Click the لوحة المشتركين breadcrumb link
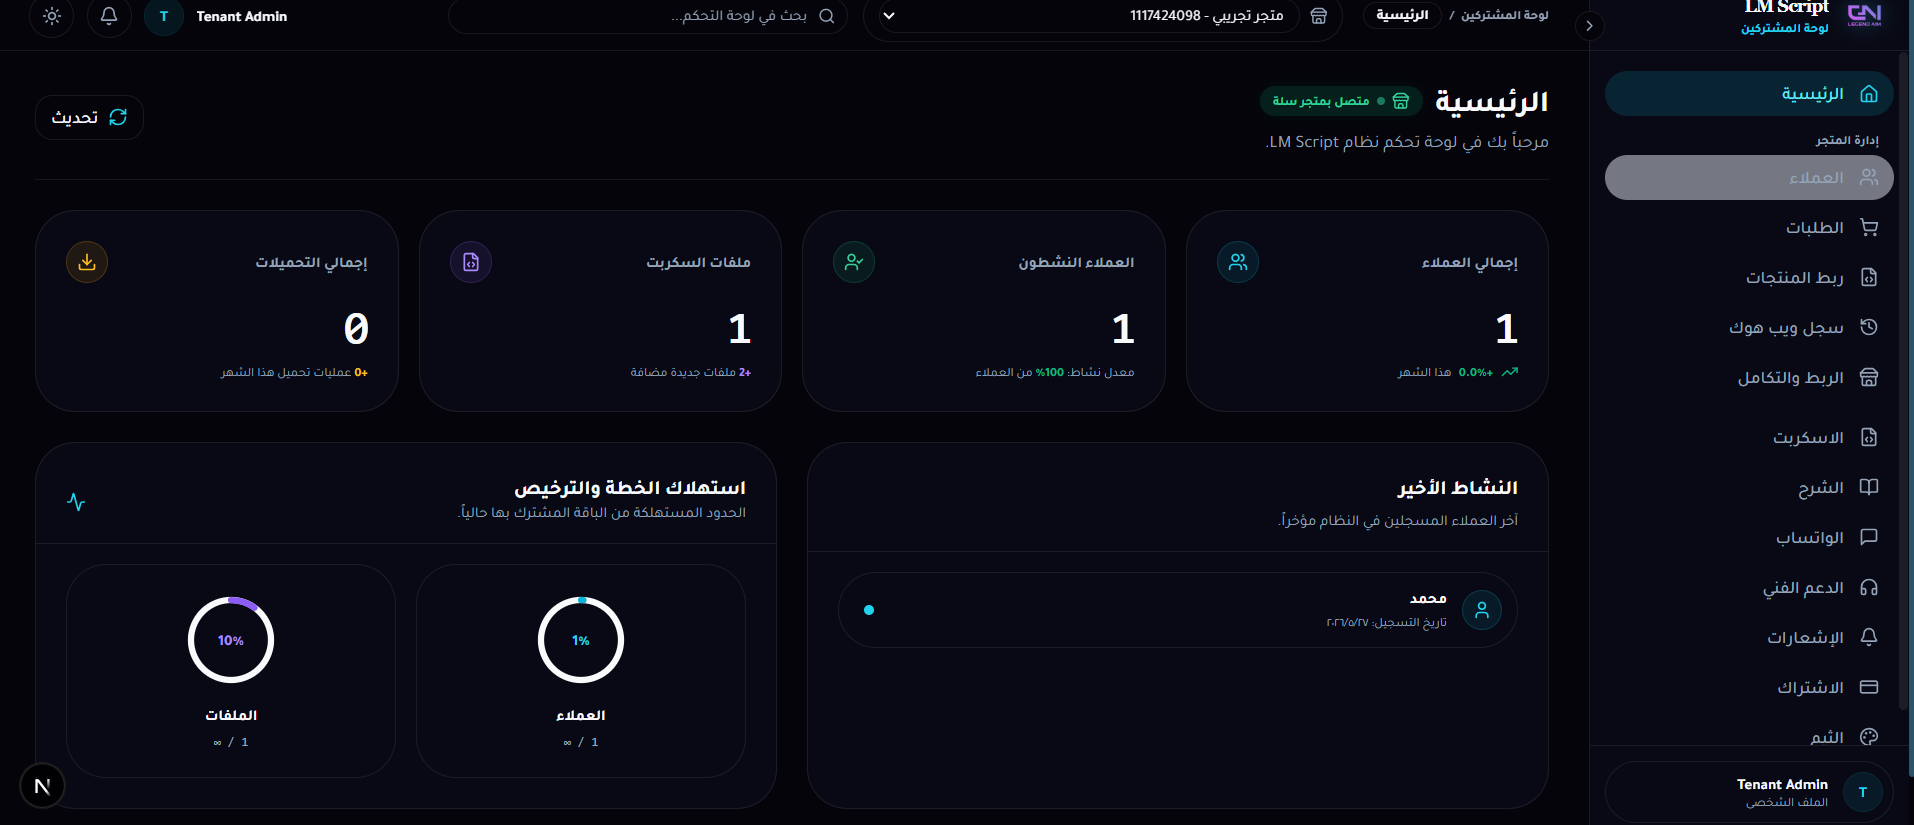1914x825 pixels. (1505, 15)
